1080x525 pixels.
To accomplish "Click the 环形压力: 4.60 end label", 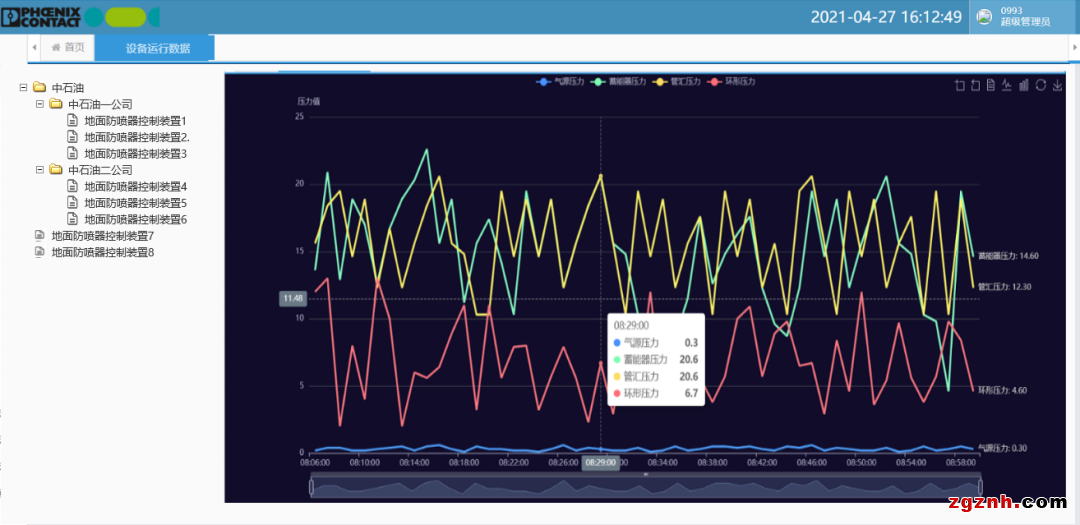I will (x=1003, y=390).
